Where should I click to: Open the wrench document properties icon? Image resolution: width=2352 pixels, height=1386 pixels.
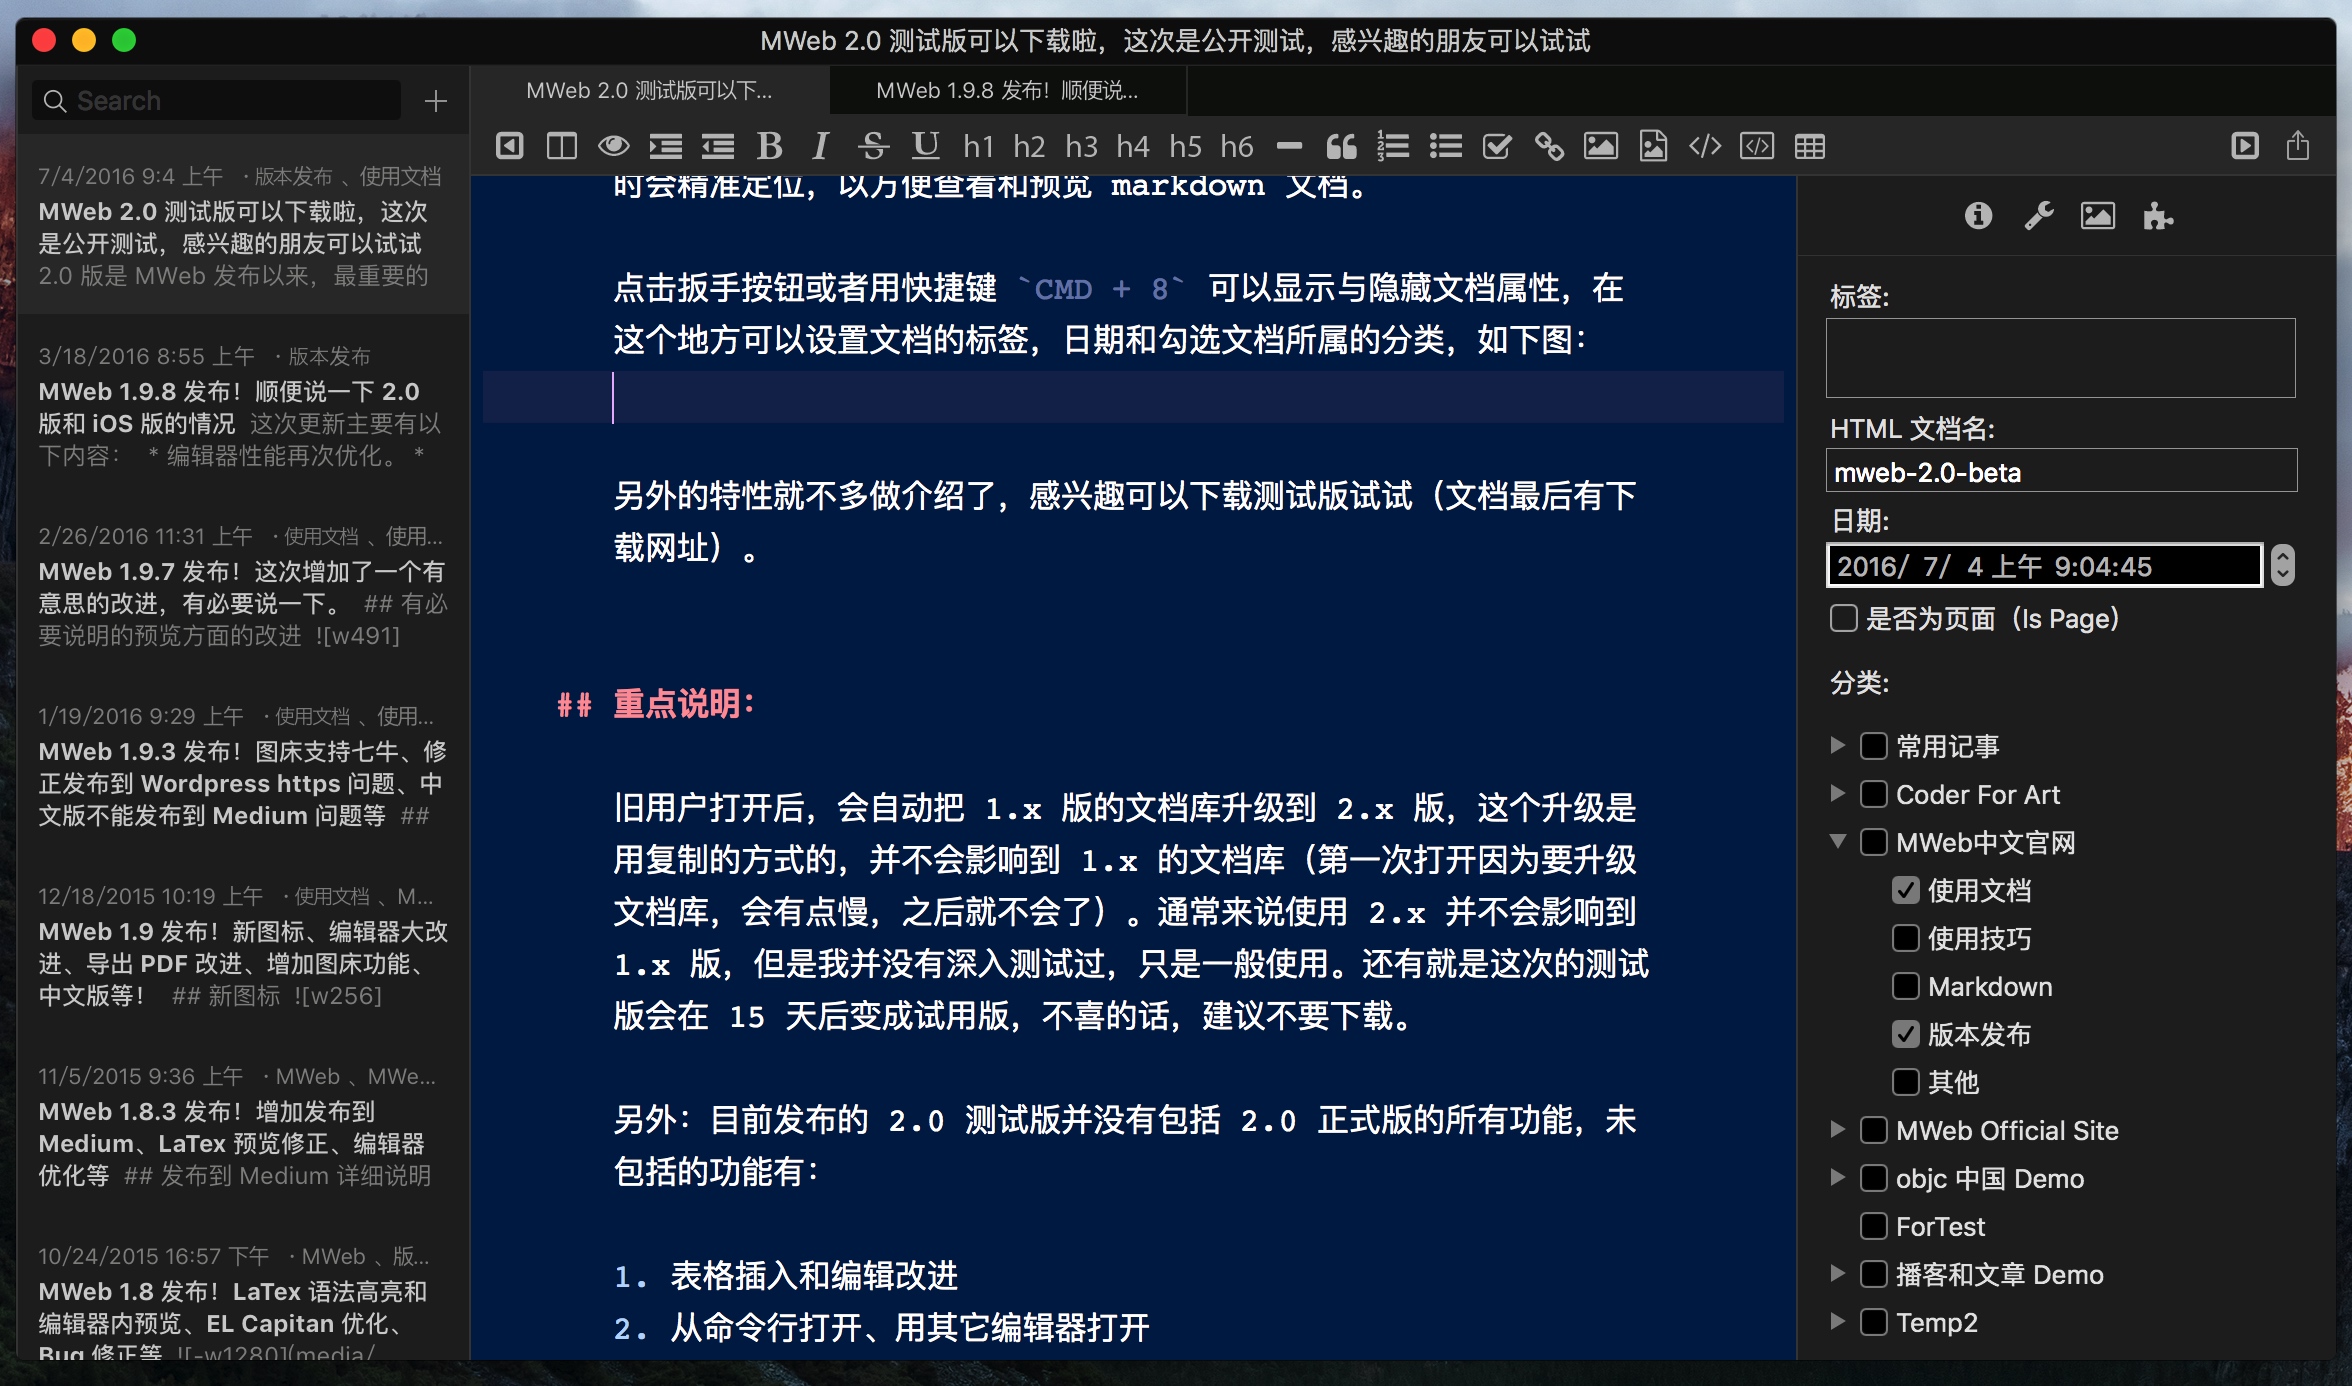(2038, 216)
